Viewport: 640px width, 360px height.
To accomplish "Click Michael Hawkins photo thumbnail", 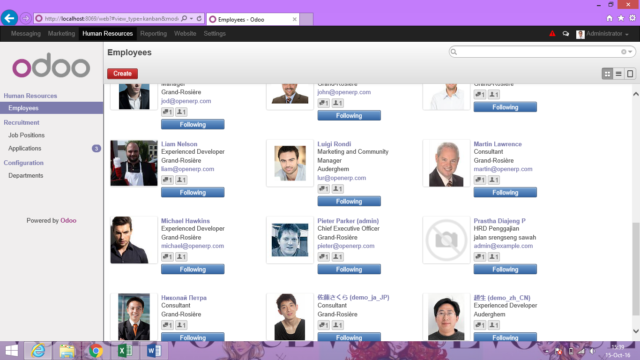I will tap(133, 240).
